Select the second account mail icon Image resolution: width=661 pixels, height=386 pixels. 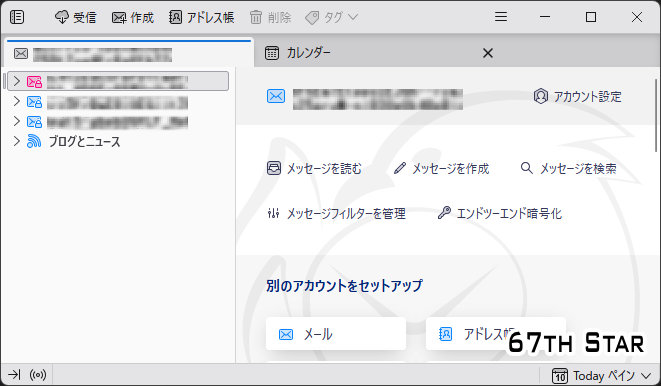34,102
